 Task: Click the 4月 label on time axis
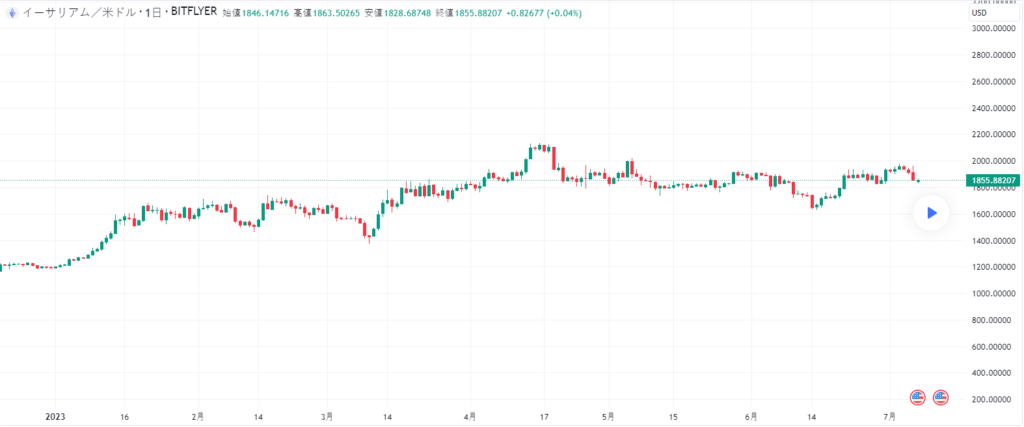point(470,416)
